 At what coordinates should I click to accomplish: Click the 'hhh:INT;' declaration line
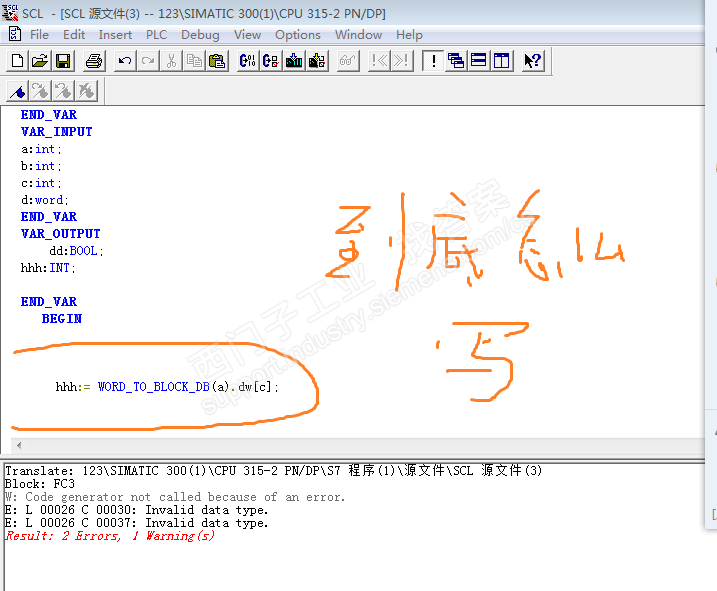pyautogui.click(x=48, y=268)
